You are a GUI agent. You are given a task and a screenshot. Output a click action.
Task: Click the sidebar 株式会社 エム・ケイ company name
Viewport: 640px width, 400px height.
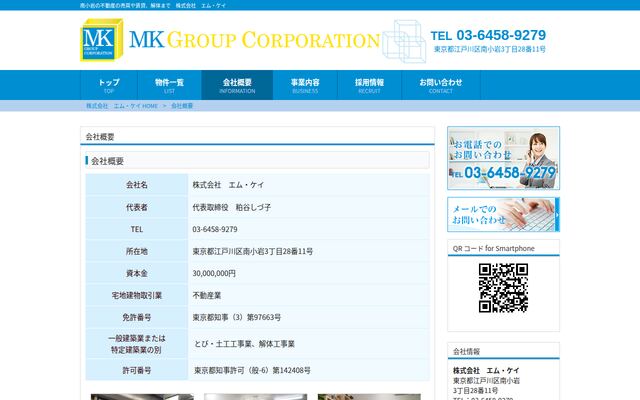[x=486, y=371]
